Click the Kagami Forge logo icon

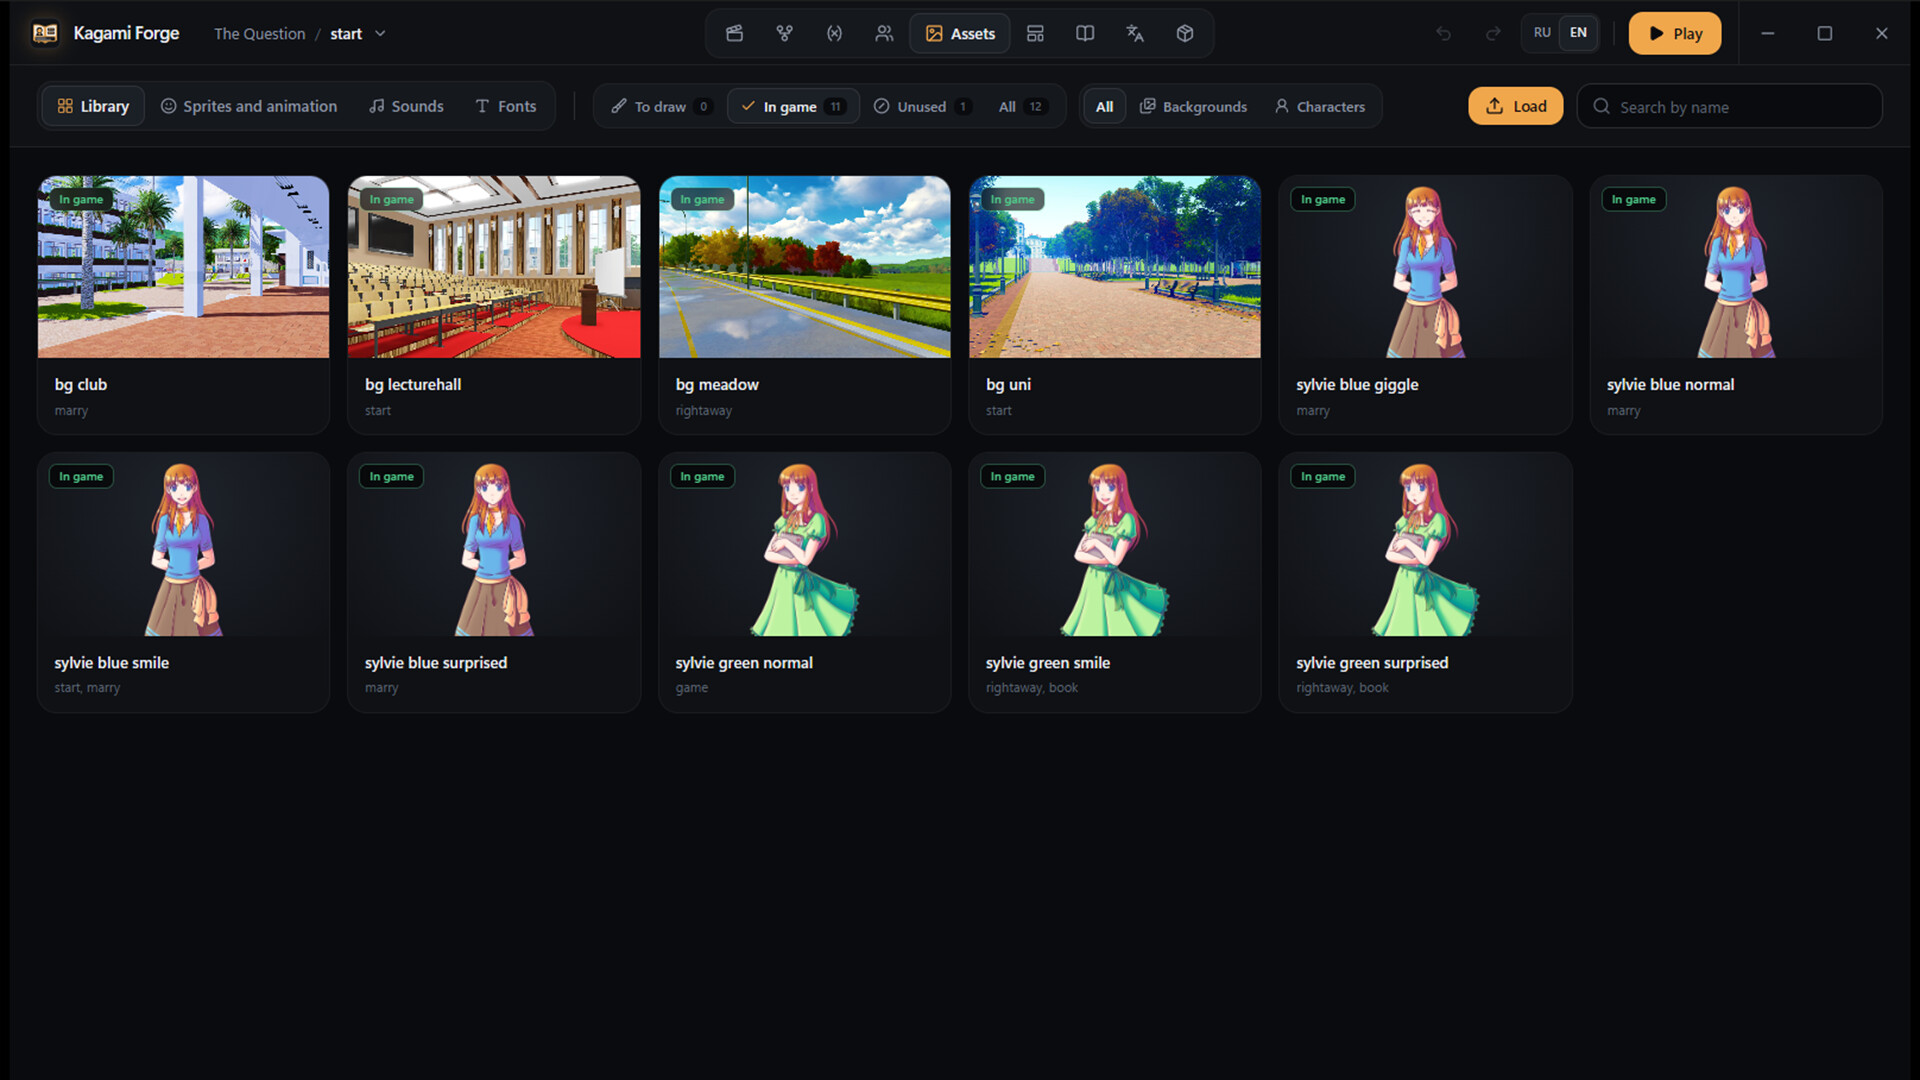[45, 33]
